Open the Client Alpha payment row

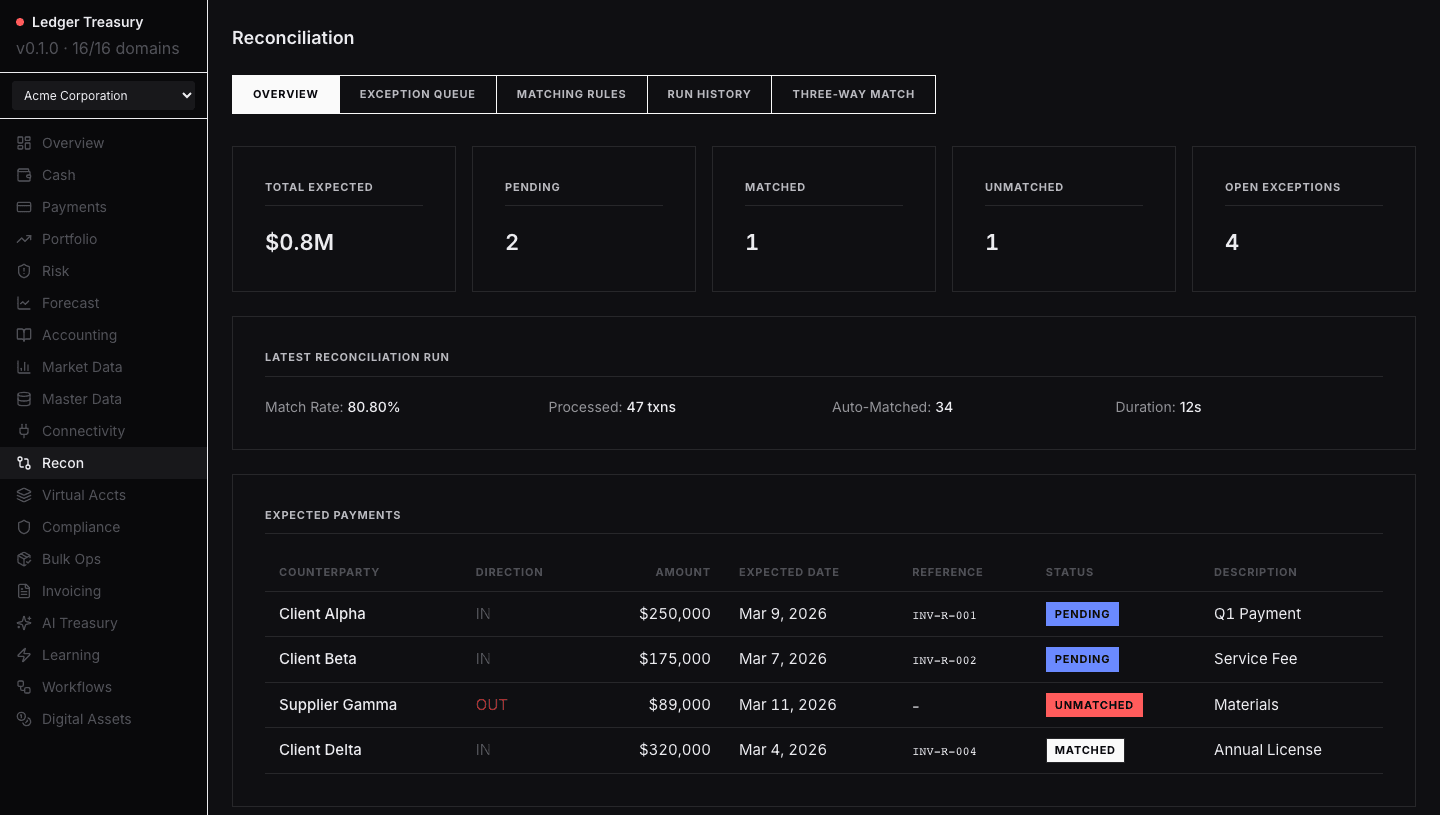(x=824, y=614)
